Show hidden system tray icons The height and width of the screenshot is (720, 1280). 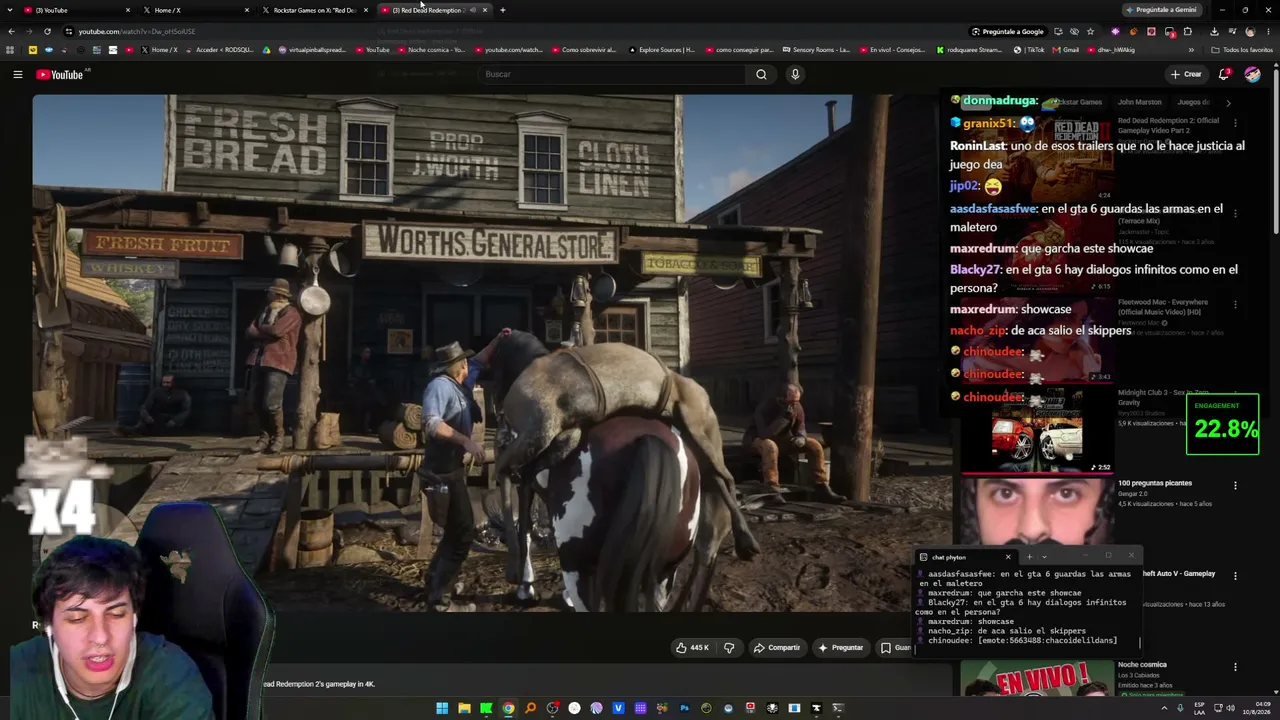[x=1165, y=708]
